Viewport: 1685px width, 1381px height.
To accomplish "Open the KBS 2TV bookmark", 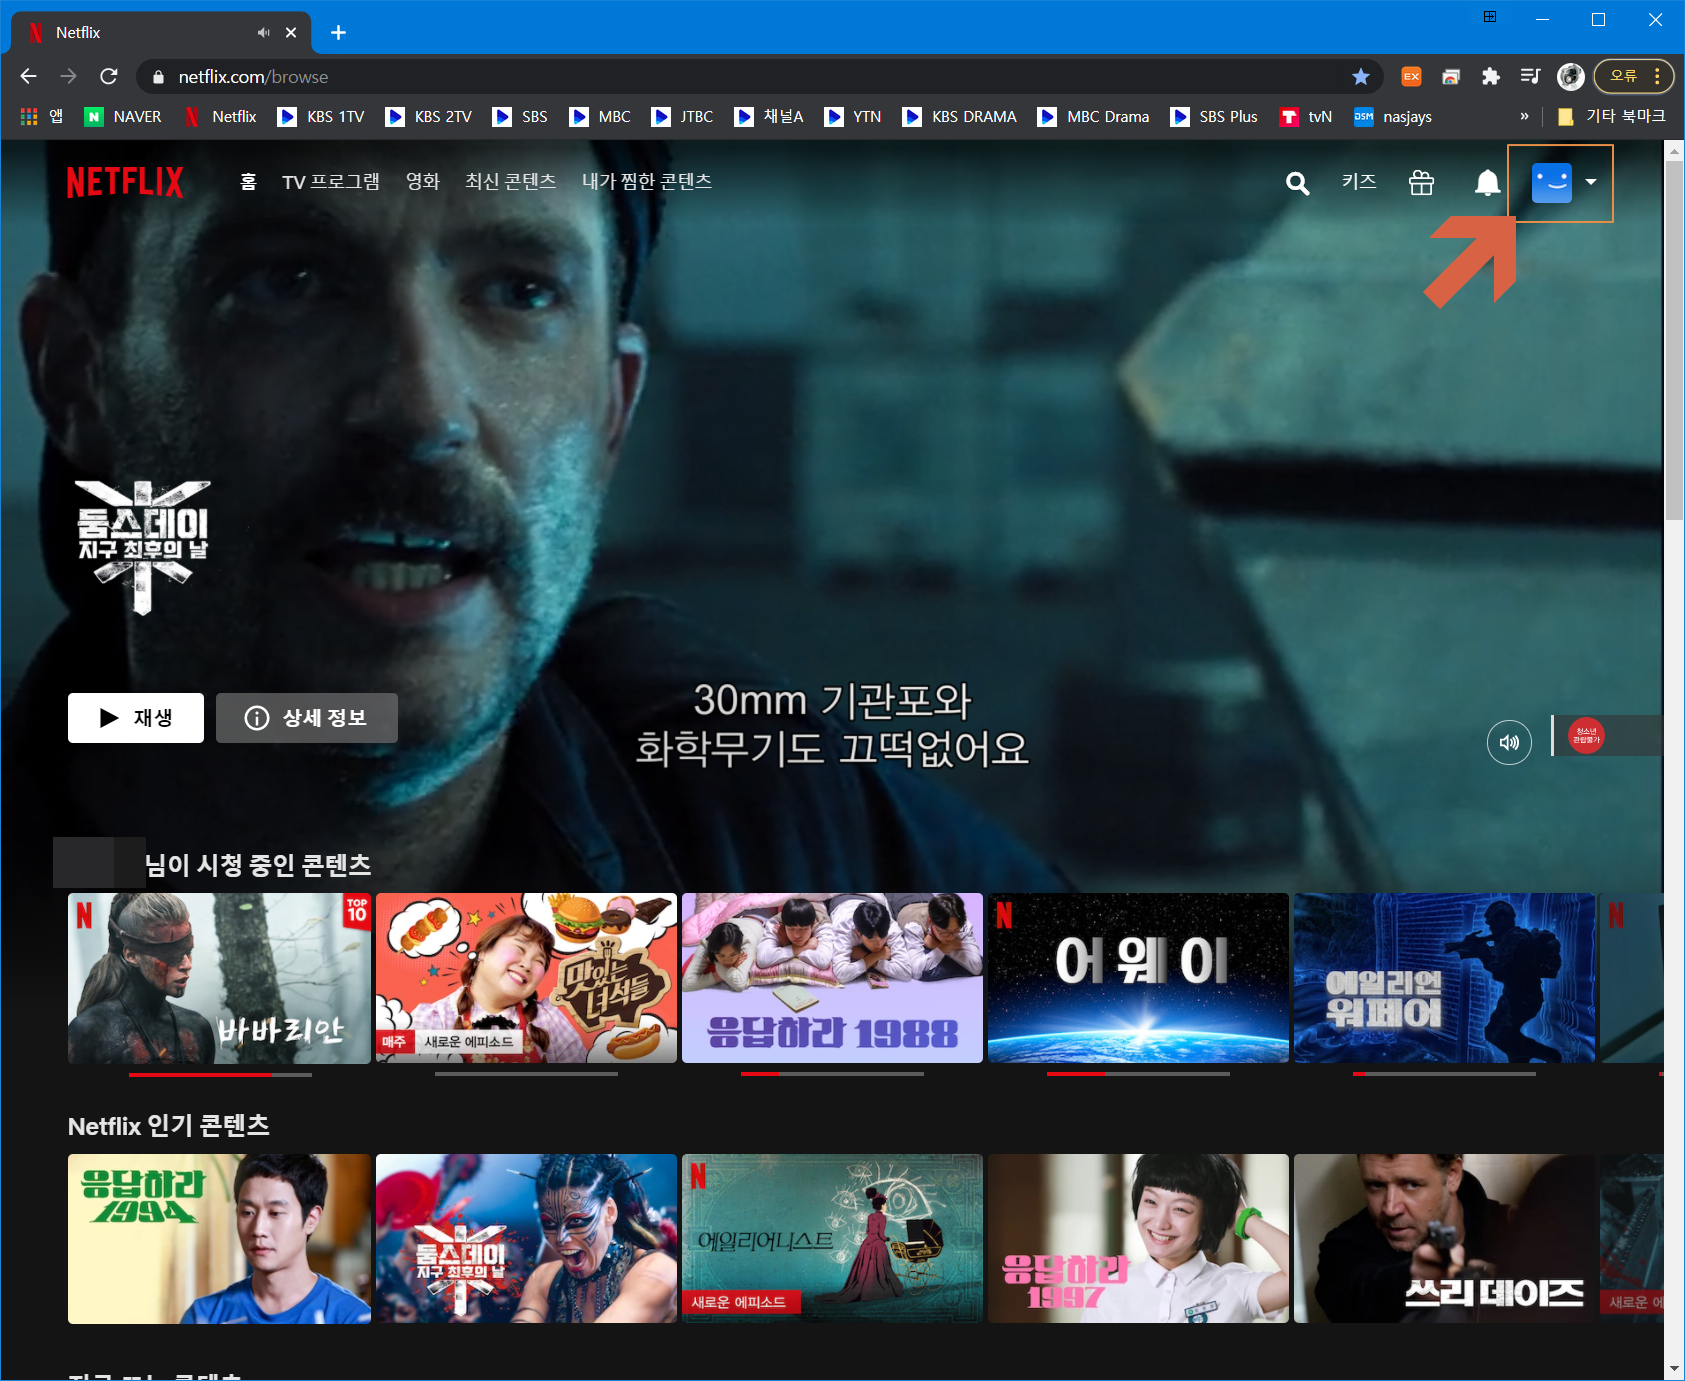I will click(x=429, y=117).
